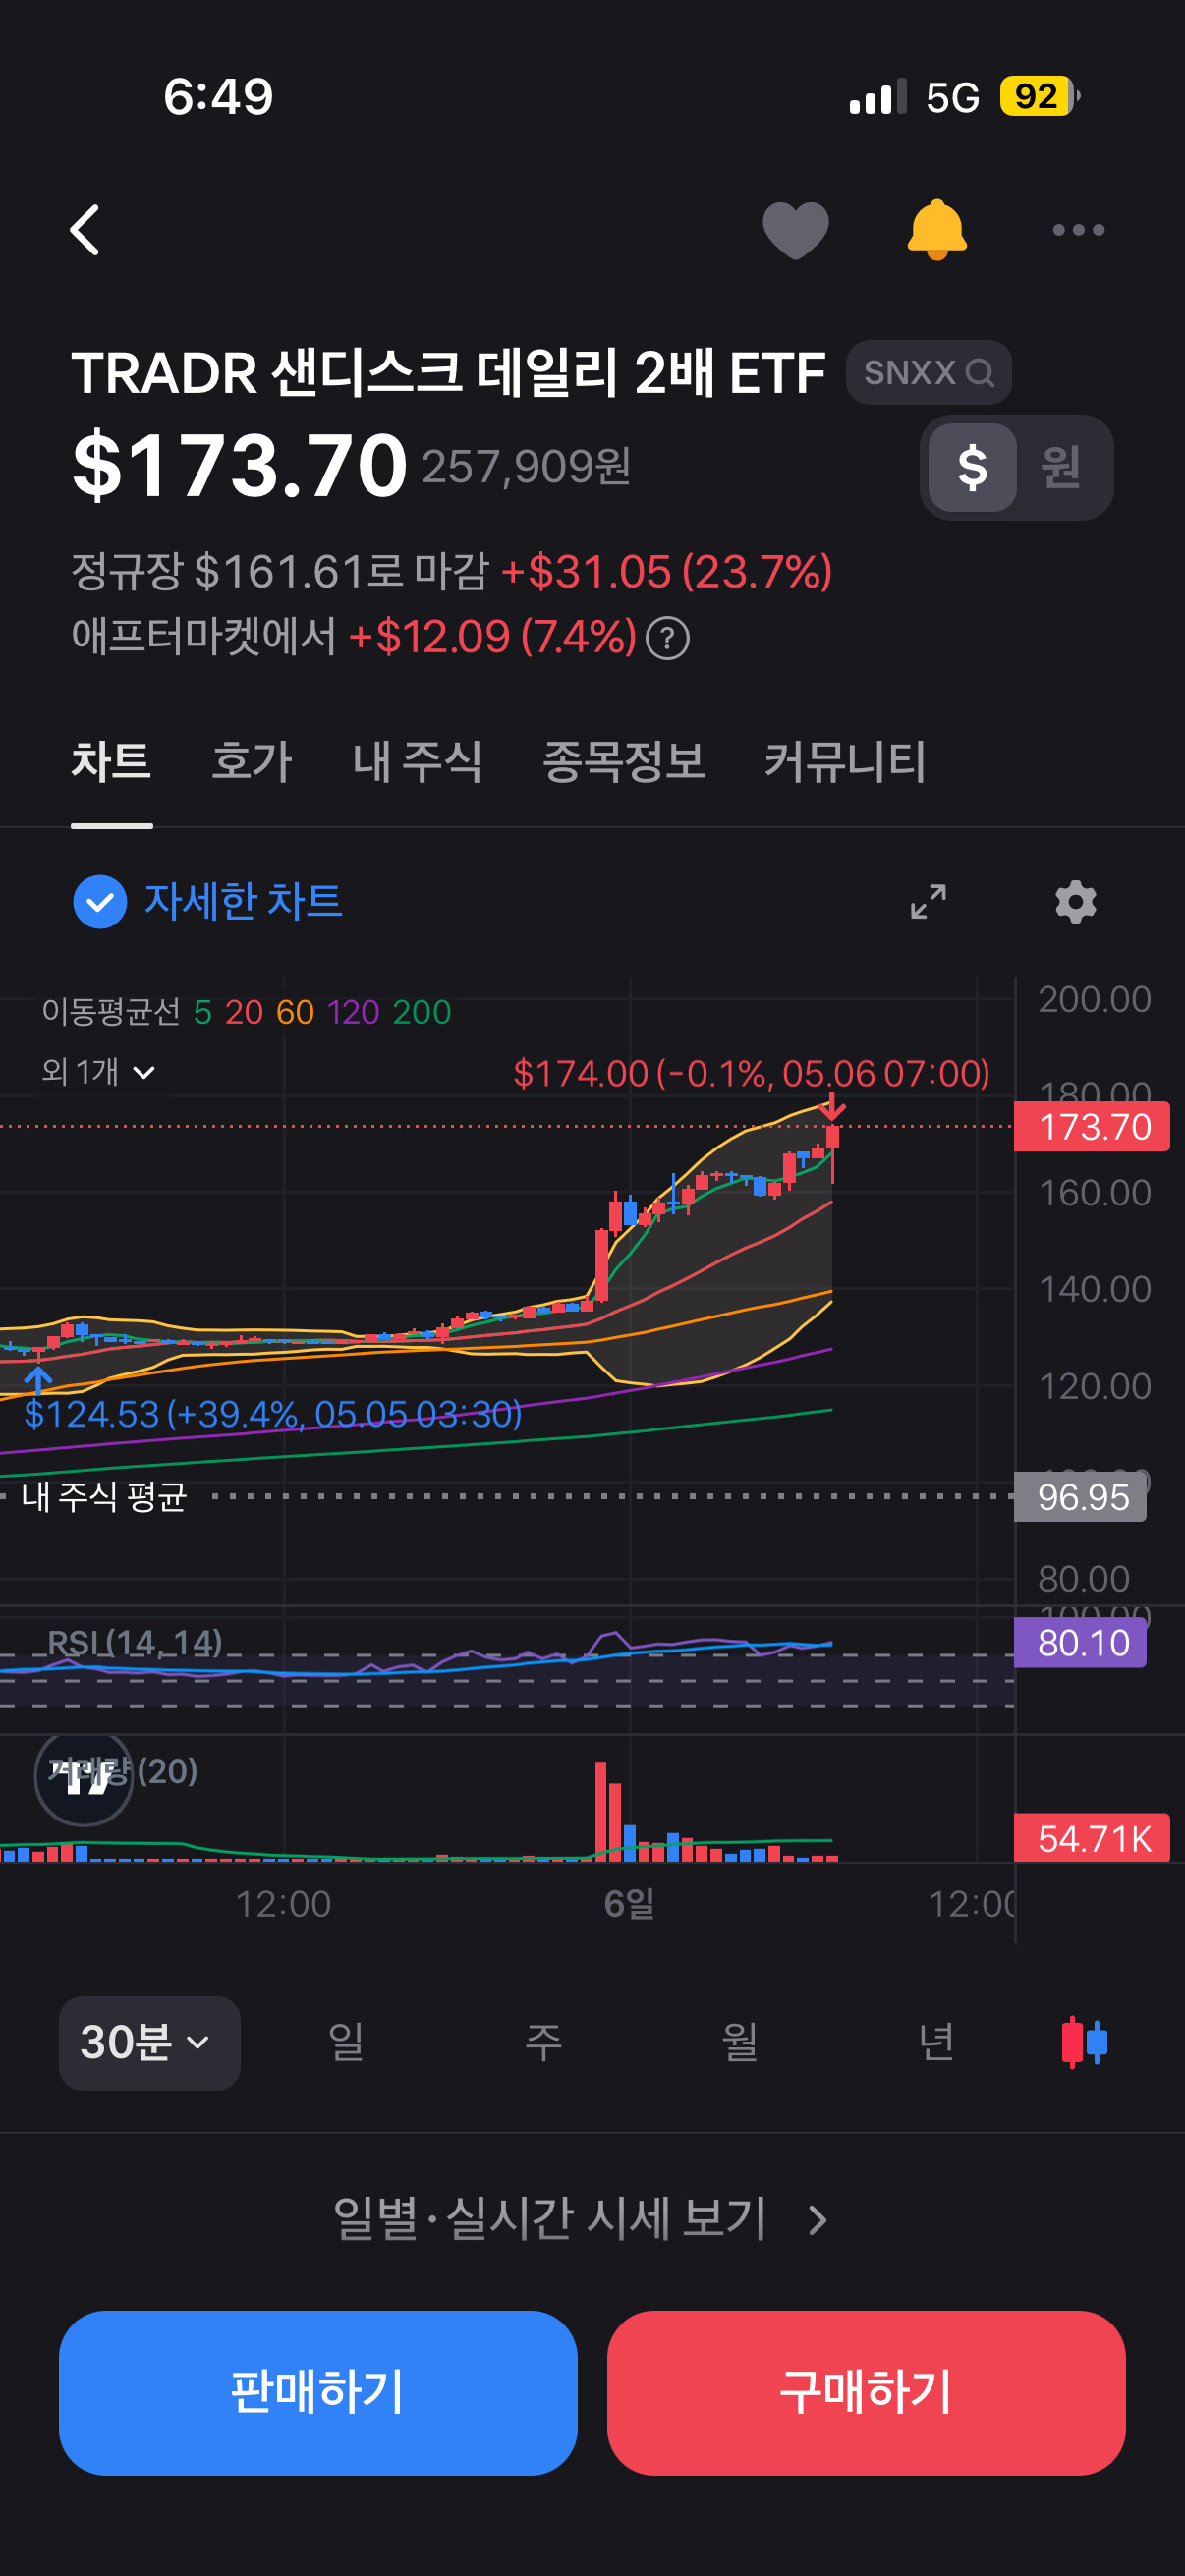Image resolution: width=1185 pixels, height=2576 pixels.
Task: Select the 주 (weekly) chart period
Action: (543, 2043)
